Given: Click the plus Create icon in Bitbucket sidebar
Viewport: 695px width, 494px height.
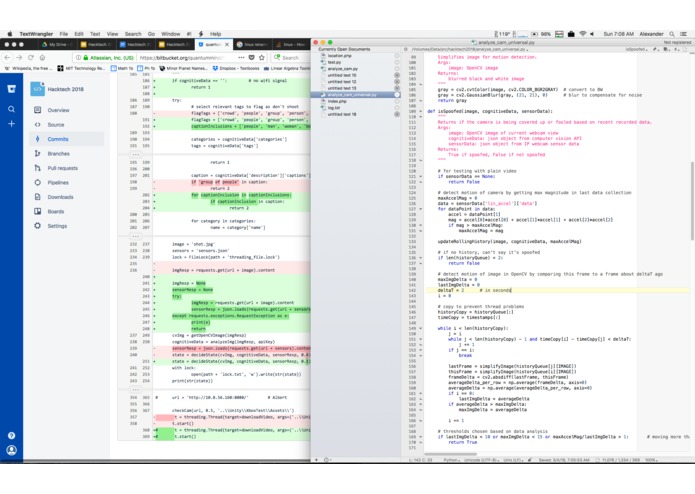Looking at the screenshot, I should coord(12,124).
